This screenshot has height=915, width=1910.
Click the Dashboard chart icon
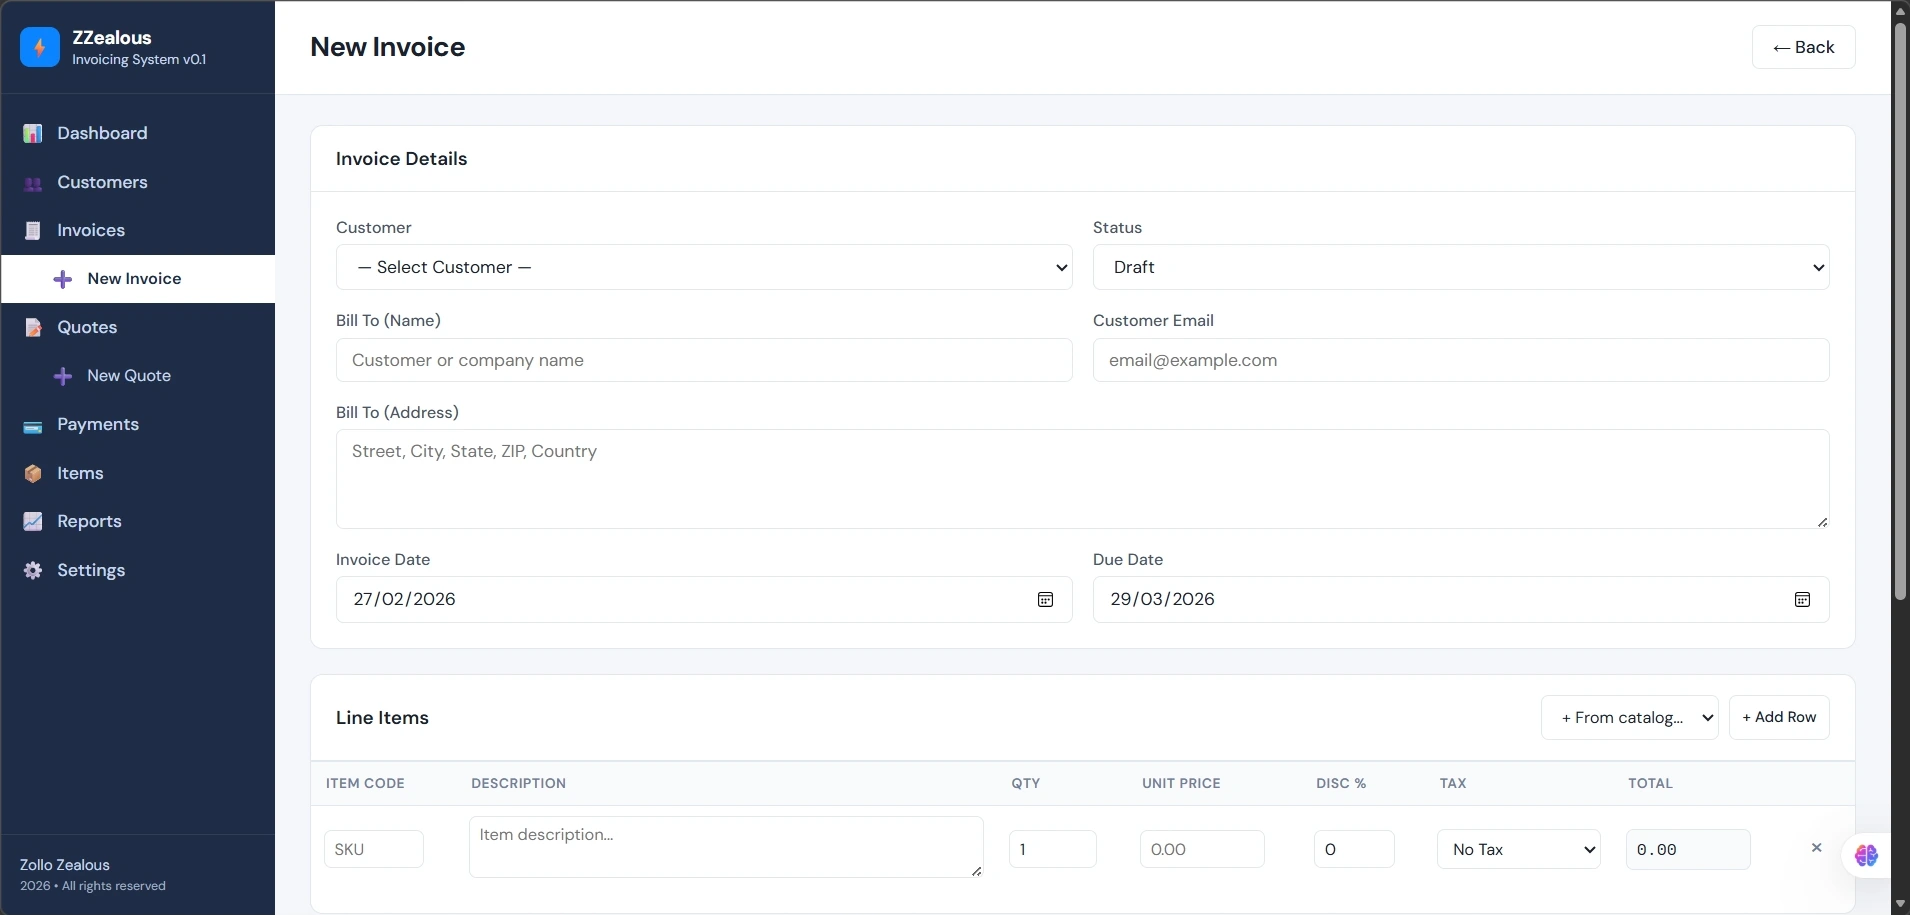tap(33, 133)
